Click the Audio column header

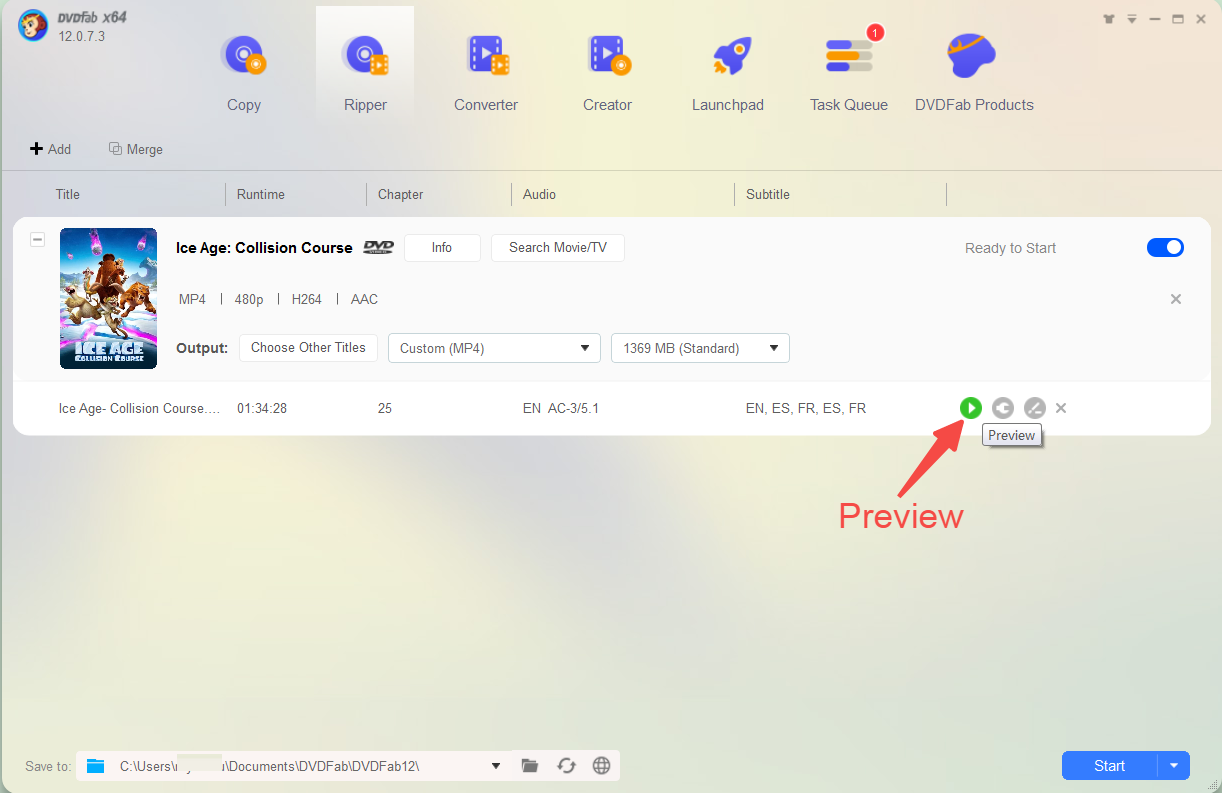click(x=540, y=194)
